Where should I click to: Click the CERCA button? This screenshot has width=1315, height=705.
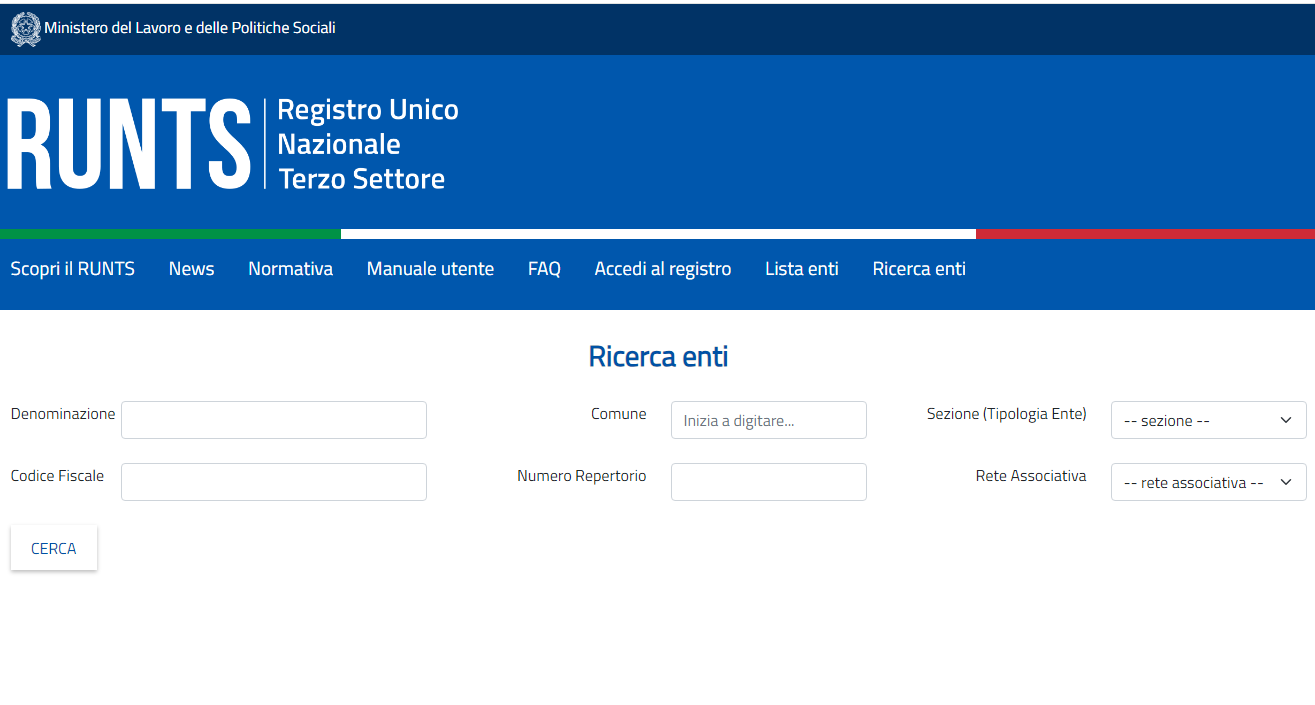[54, 548]
